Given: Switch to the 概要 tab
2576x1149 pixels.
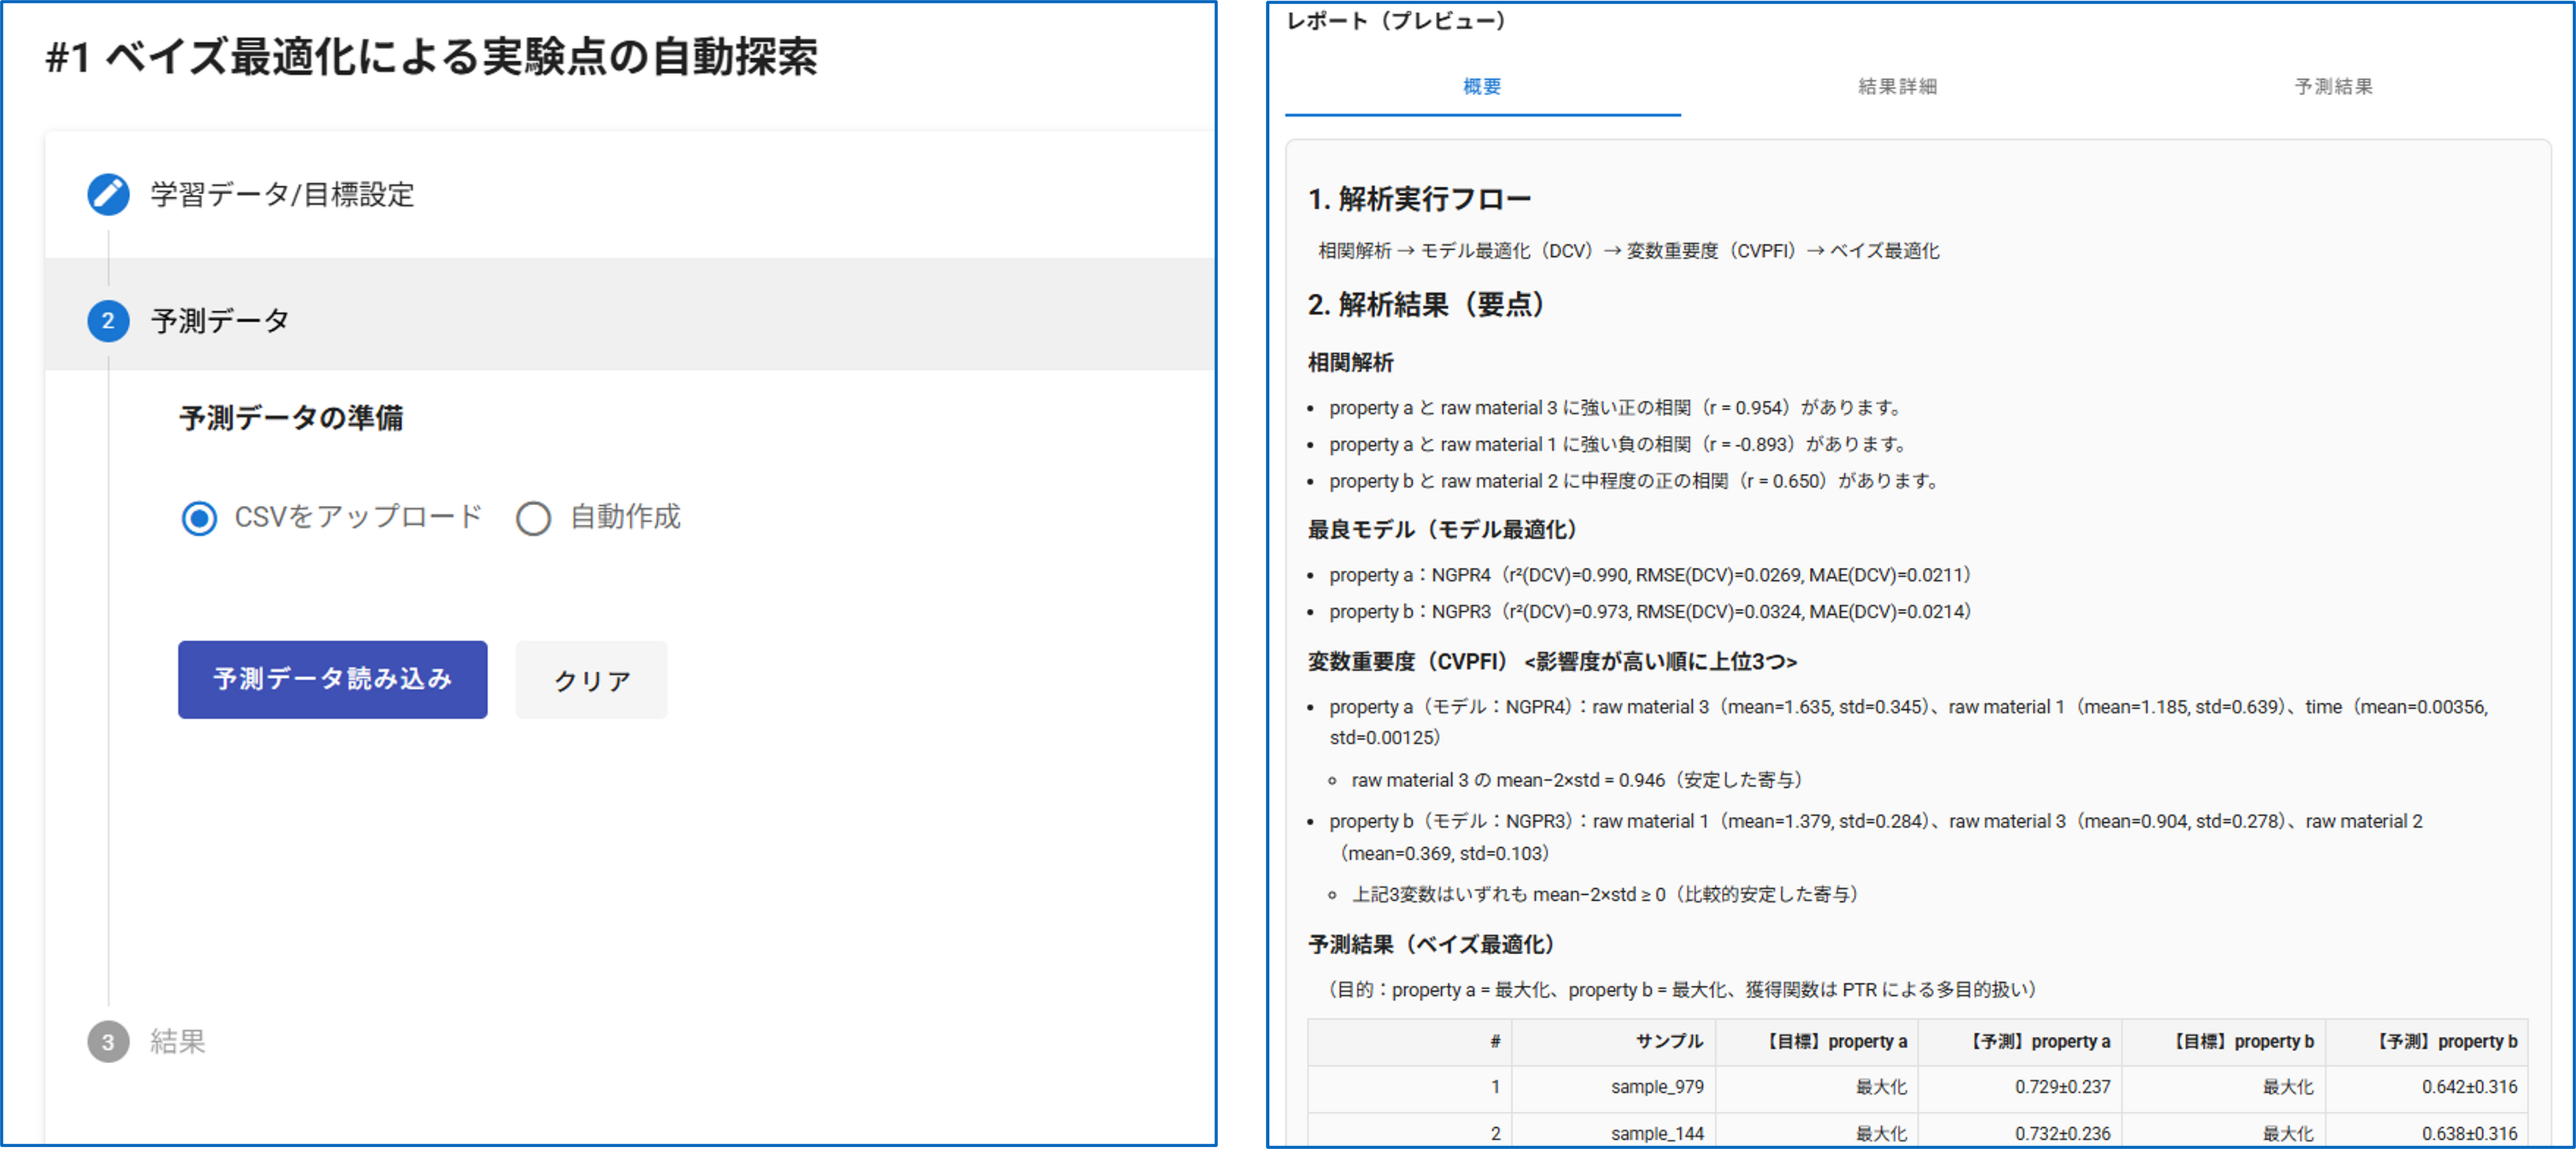Looking at the screenshot, I should pos(1481,87).
